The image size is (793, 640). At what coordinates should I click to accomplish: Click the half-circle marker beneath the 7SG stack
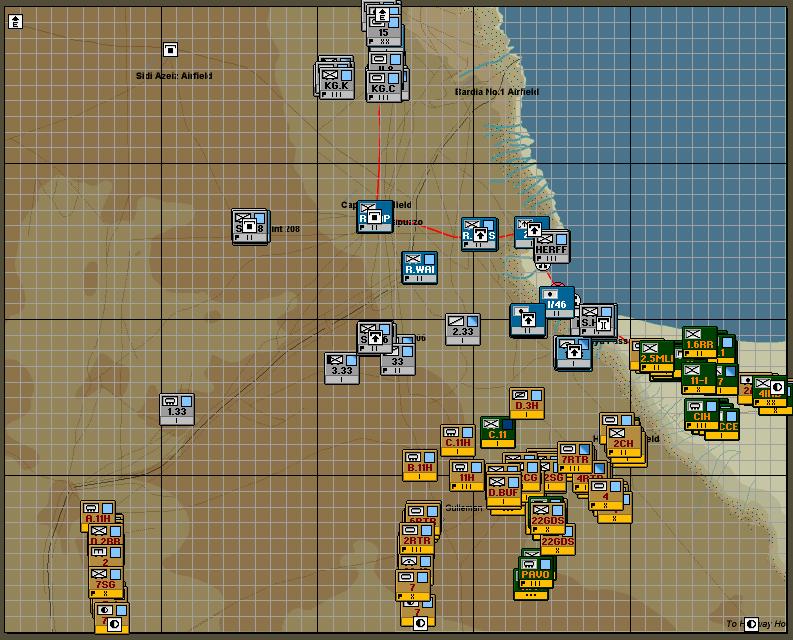tap(114, 624)
